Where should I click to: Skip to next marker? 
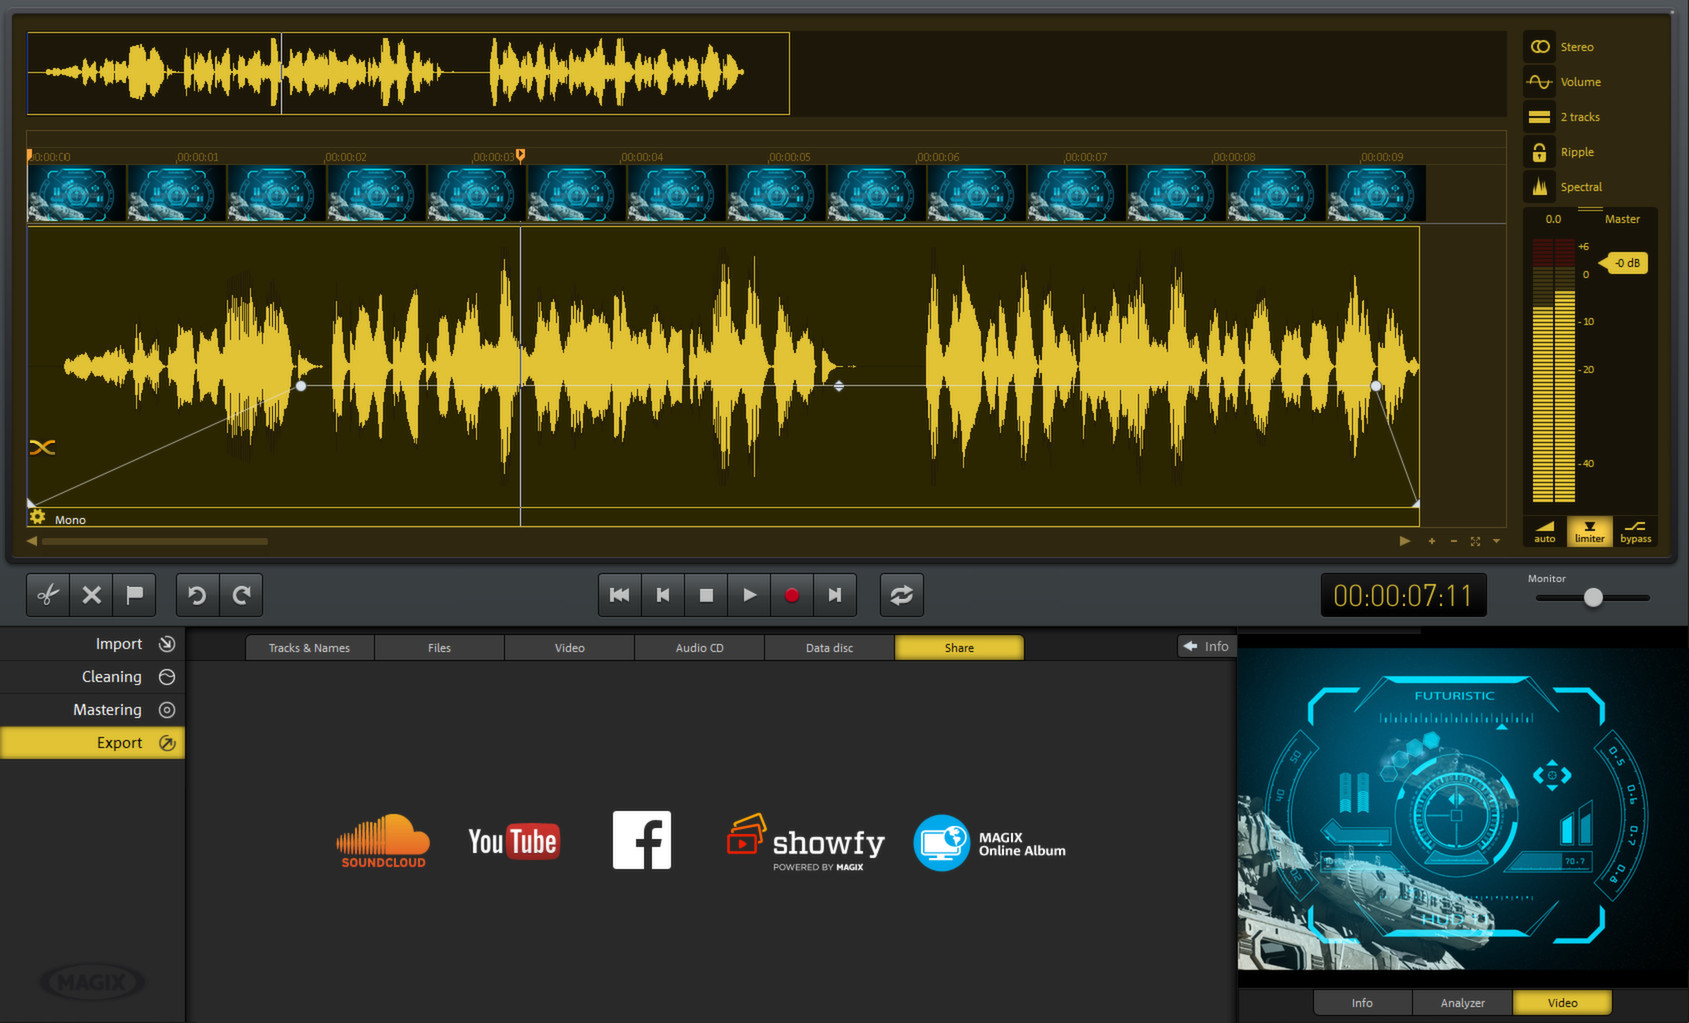coord(835,595)
